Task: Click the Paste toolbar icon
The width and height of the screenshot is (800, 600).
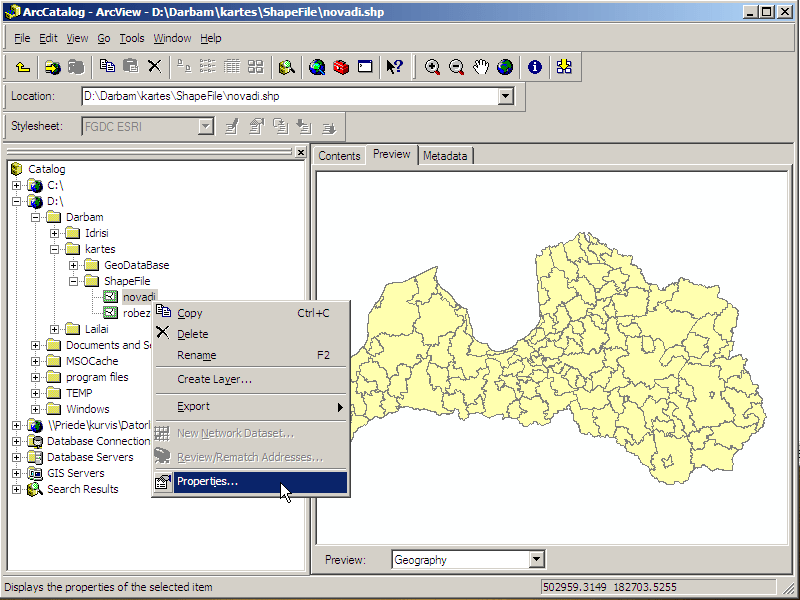Action: (131, 66)
